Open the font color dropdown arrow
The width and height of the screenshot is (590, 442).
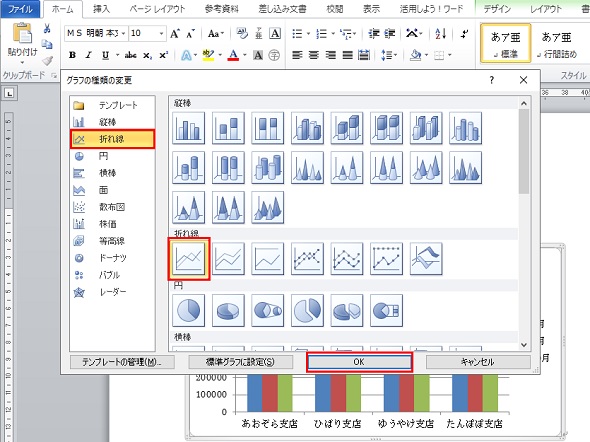point(245,55)
